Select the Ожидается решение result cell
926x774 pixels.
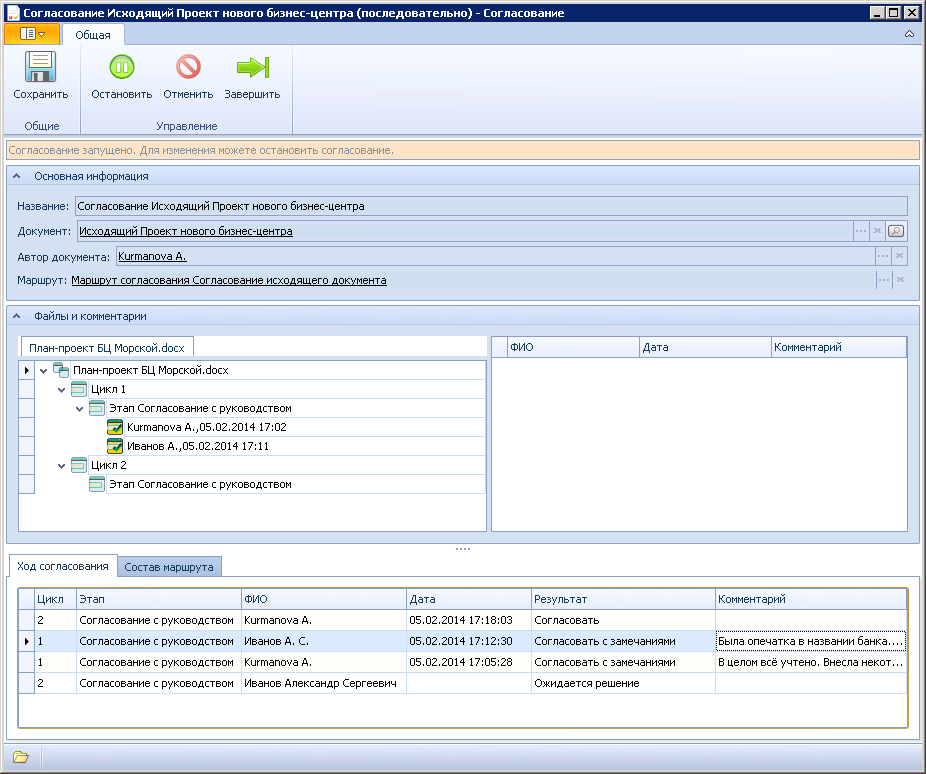(623, 683)
